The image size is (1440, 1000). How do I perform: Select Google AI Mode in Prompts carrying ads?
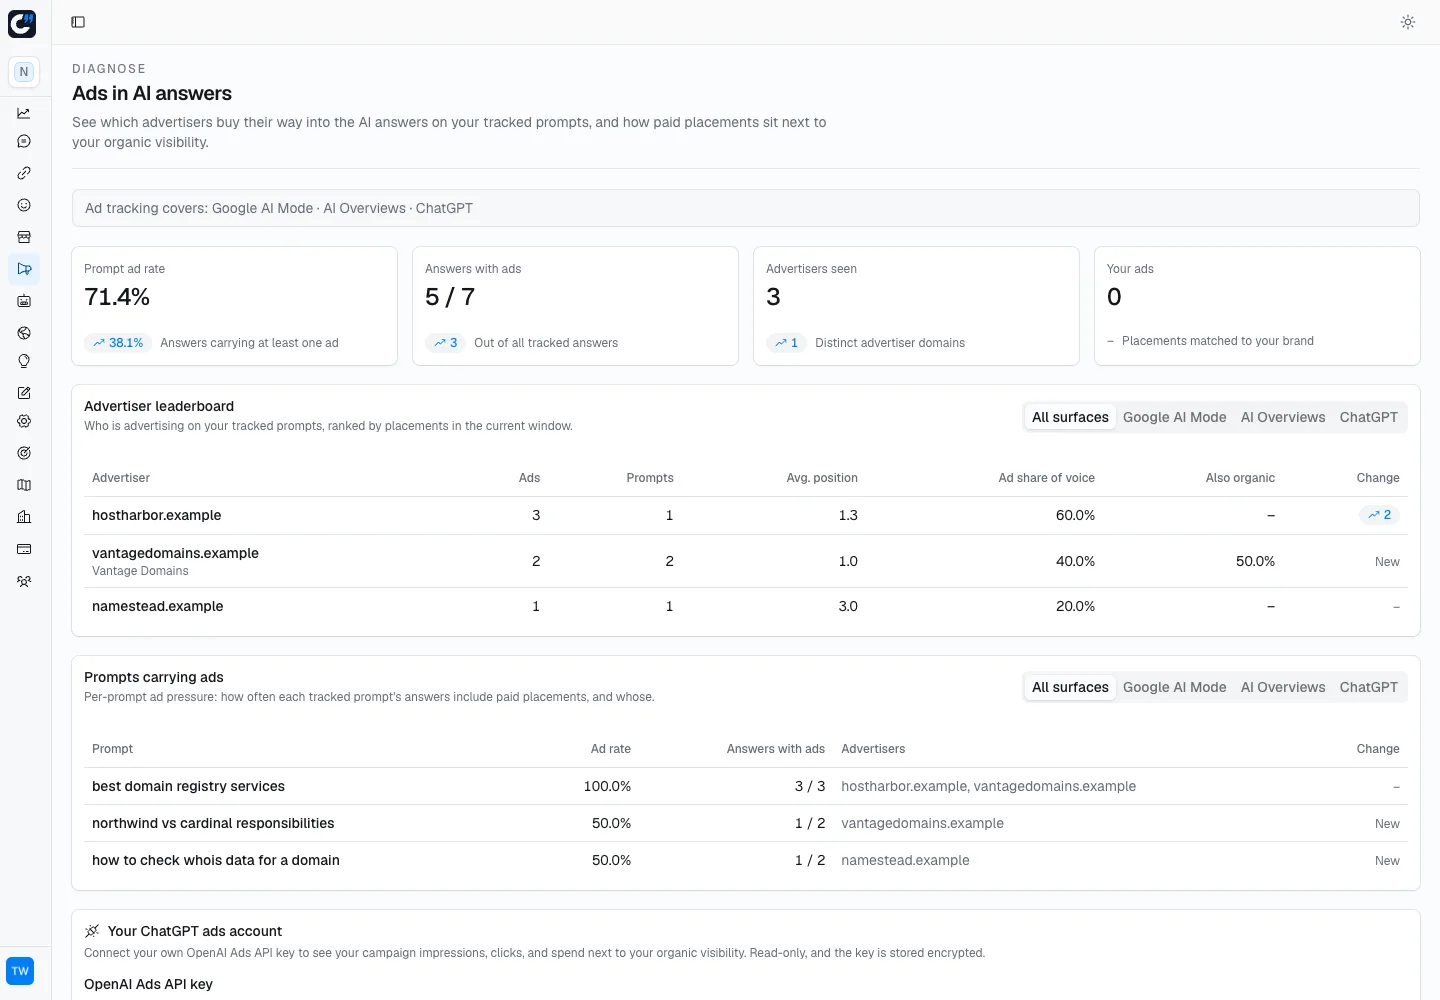(x=1174, y=687)
